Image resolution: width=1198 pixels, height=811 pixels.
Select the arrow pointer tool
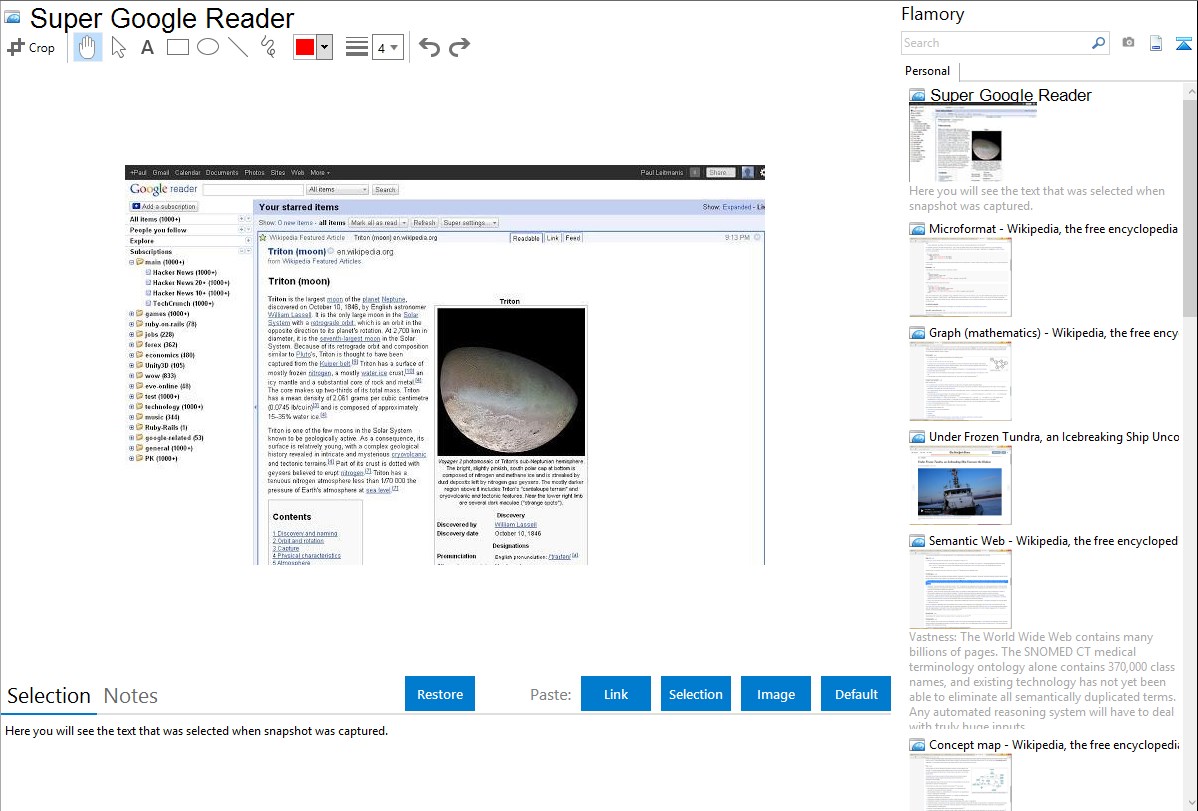click(118, 47)
